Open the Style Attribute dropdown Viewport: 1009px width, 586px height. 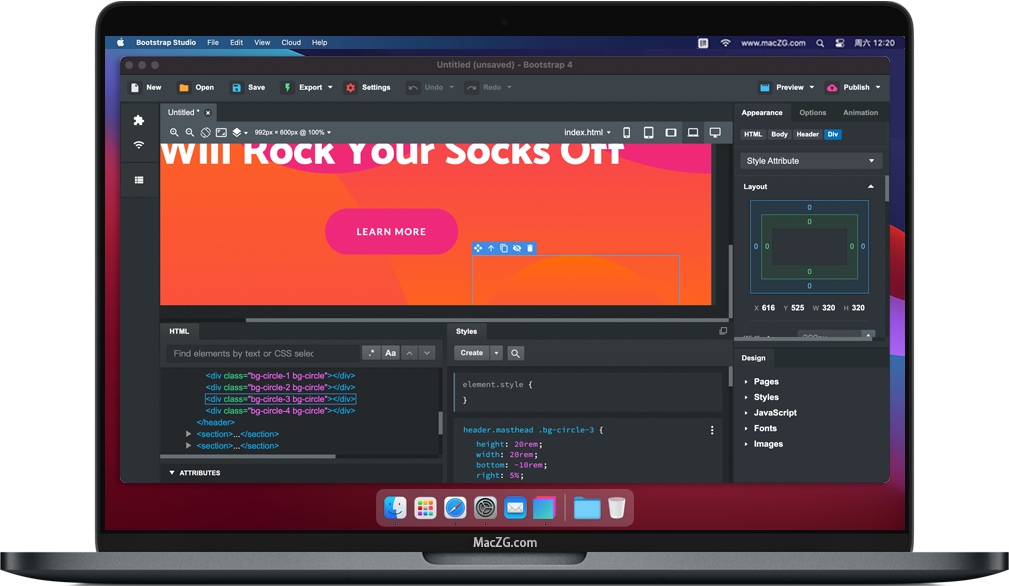click(810, 161)
